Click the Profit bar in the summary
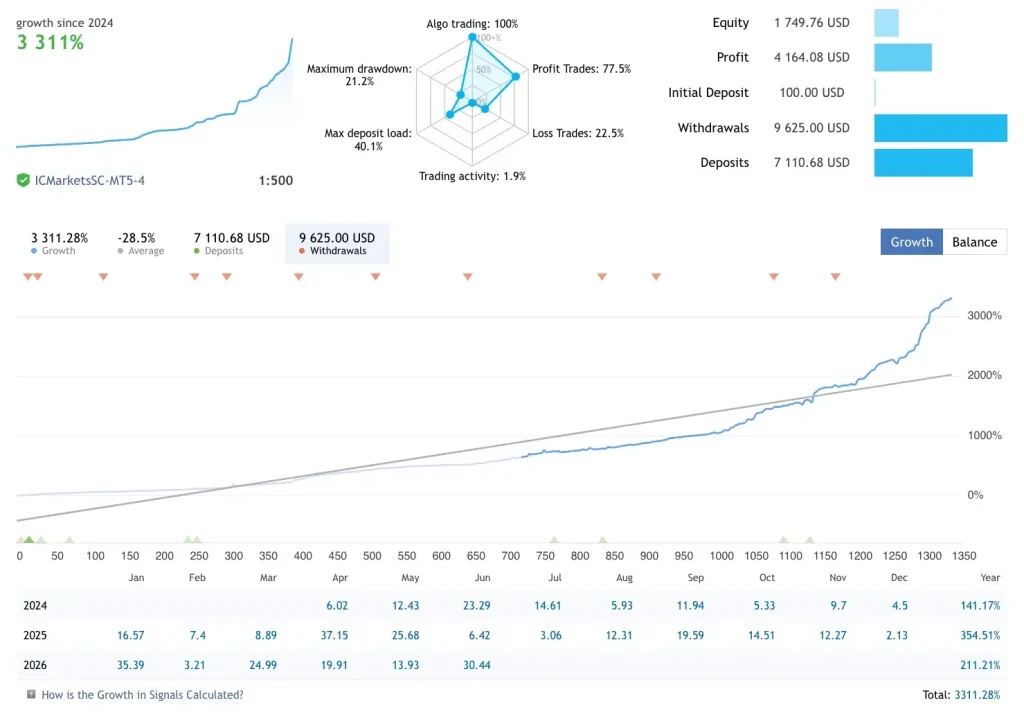 pyautogui.click(x=903, y=57)
